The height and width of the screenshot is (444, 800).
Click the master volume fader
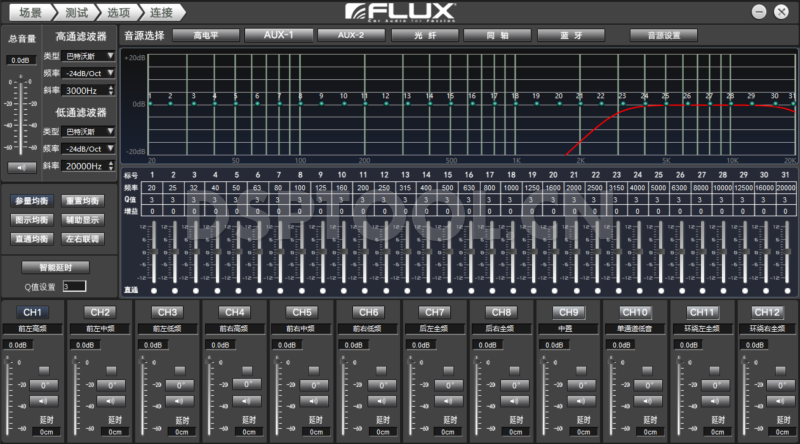coord(21,115)
